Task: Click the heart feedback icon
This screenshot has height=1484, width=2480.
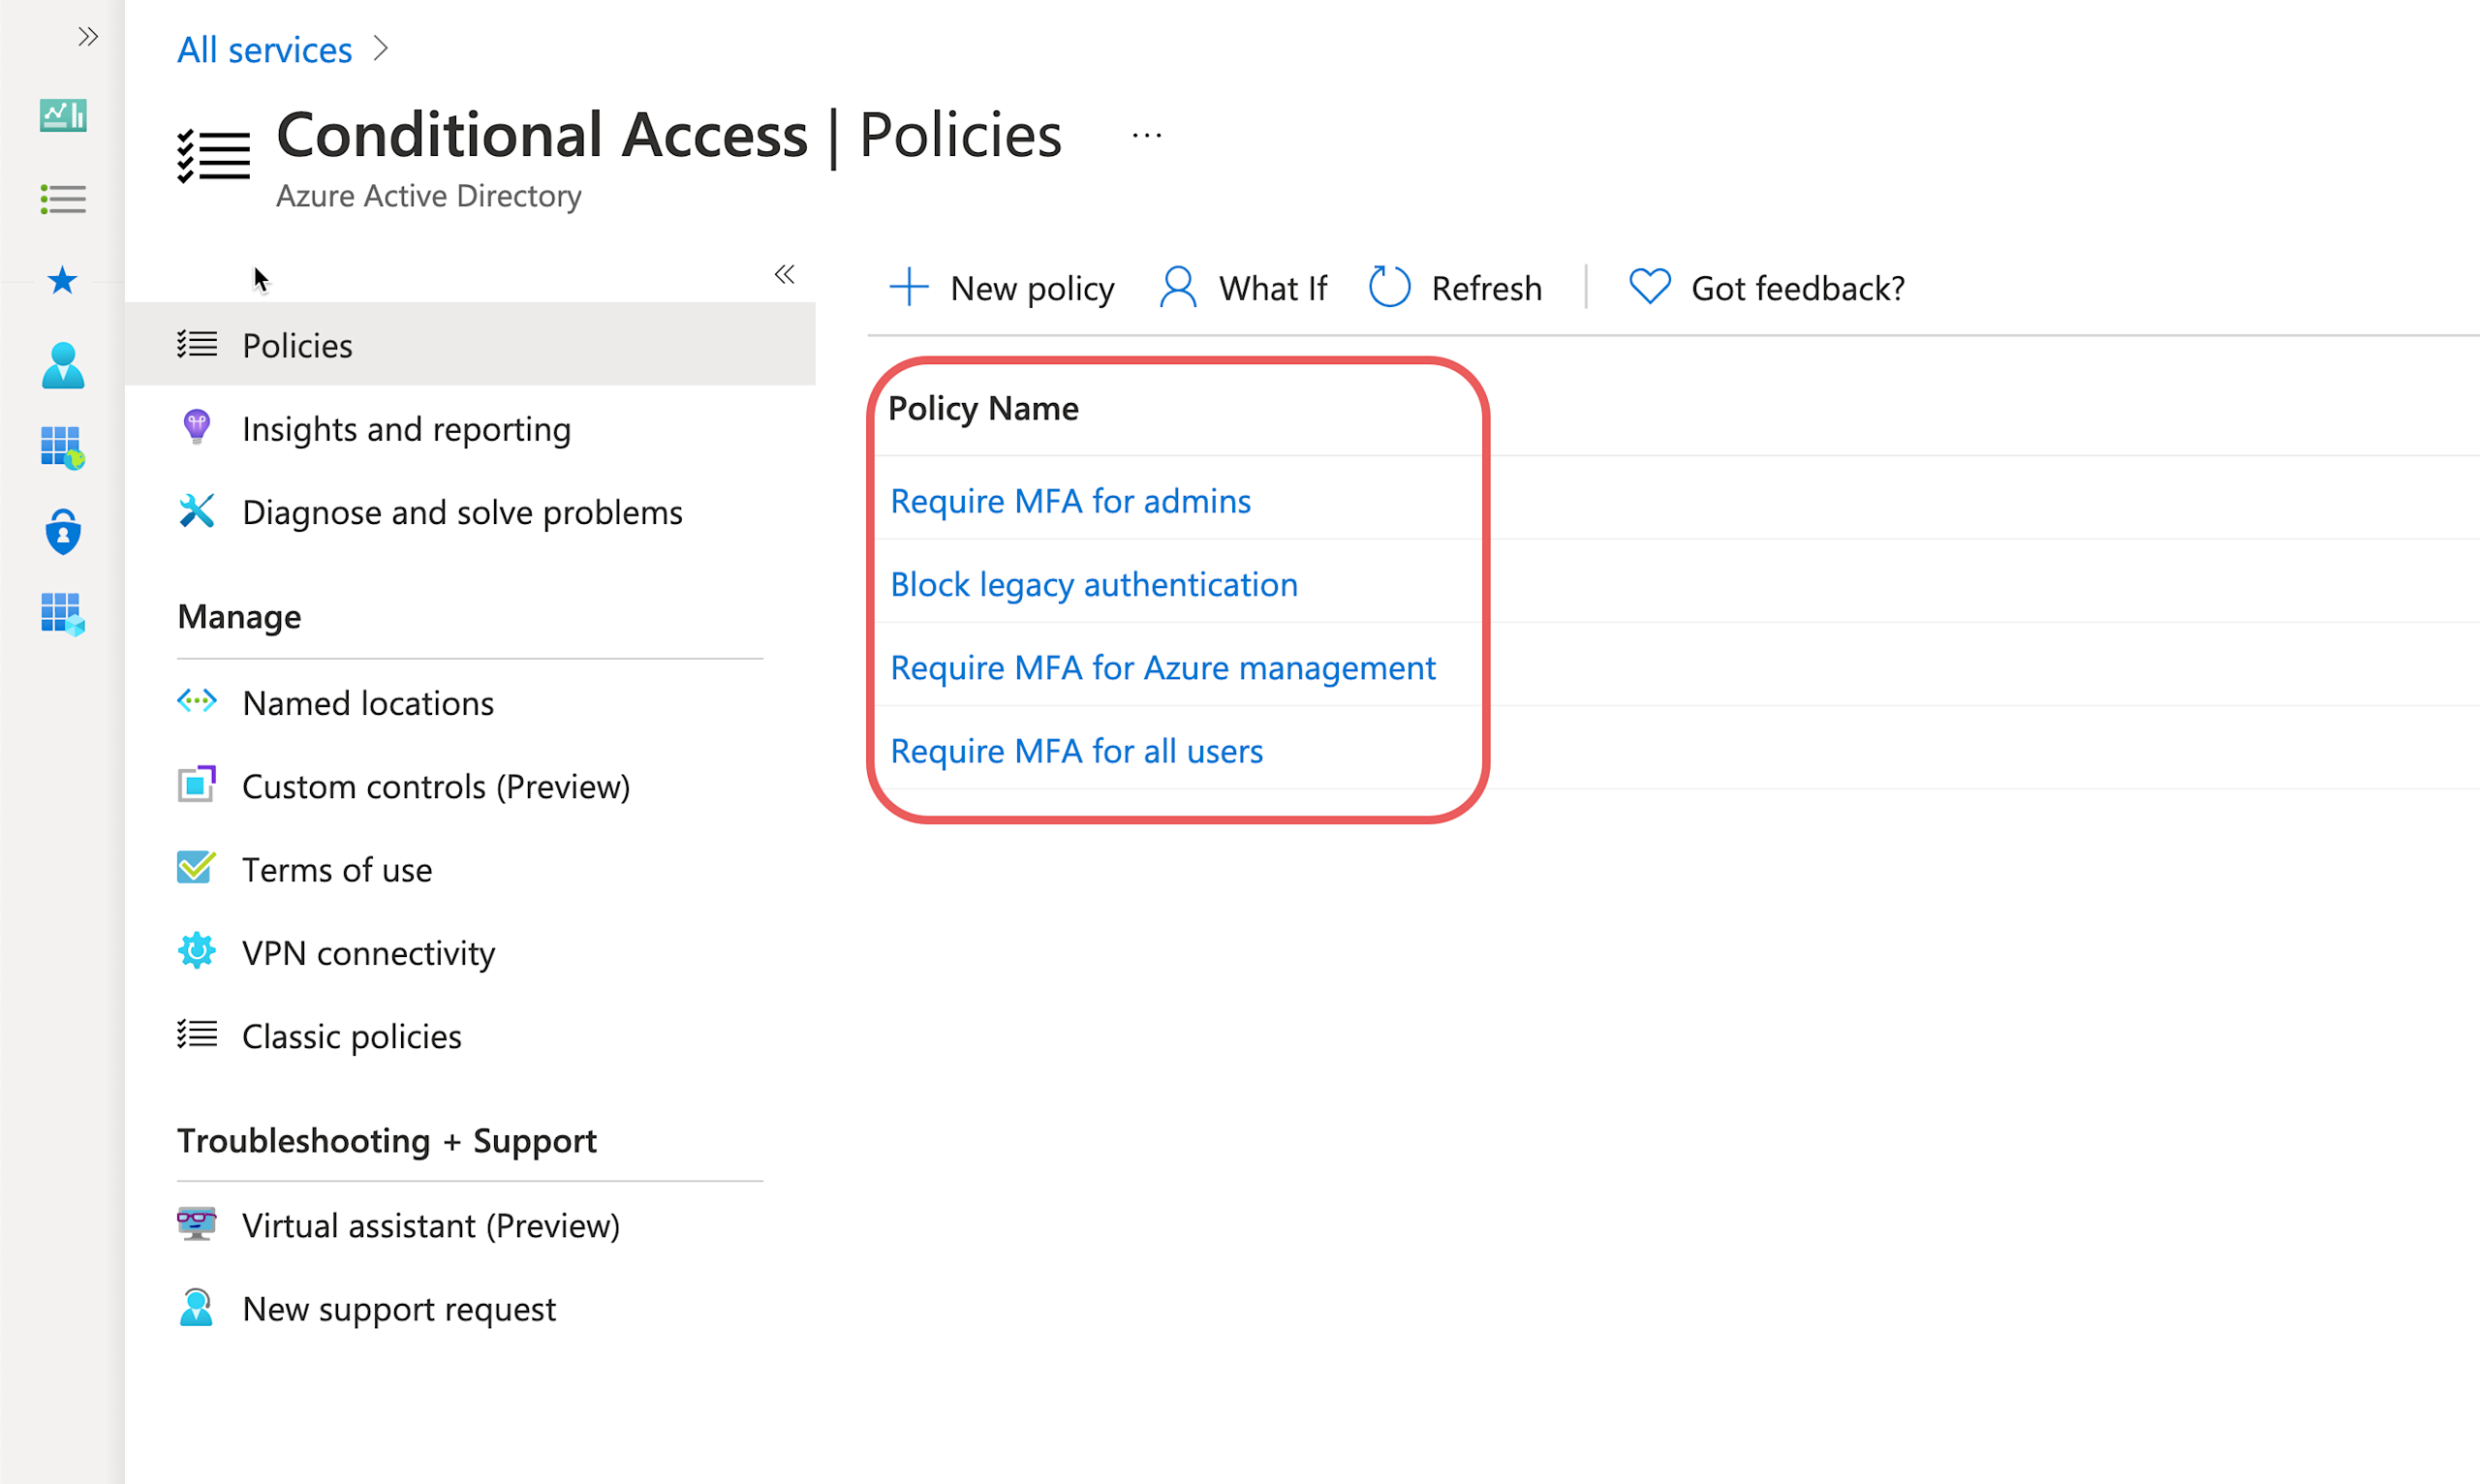Action: pos(1649,287)
